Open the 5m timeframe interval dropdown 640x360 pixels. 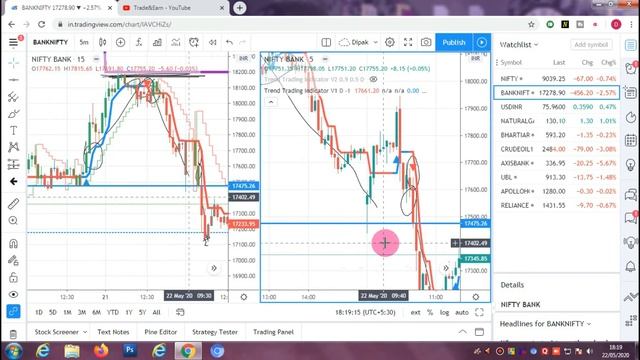point(84,42)
